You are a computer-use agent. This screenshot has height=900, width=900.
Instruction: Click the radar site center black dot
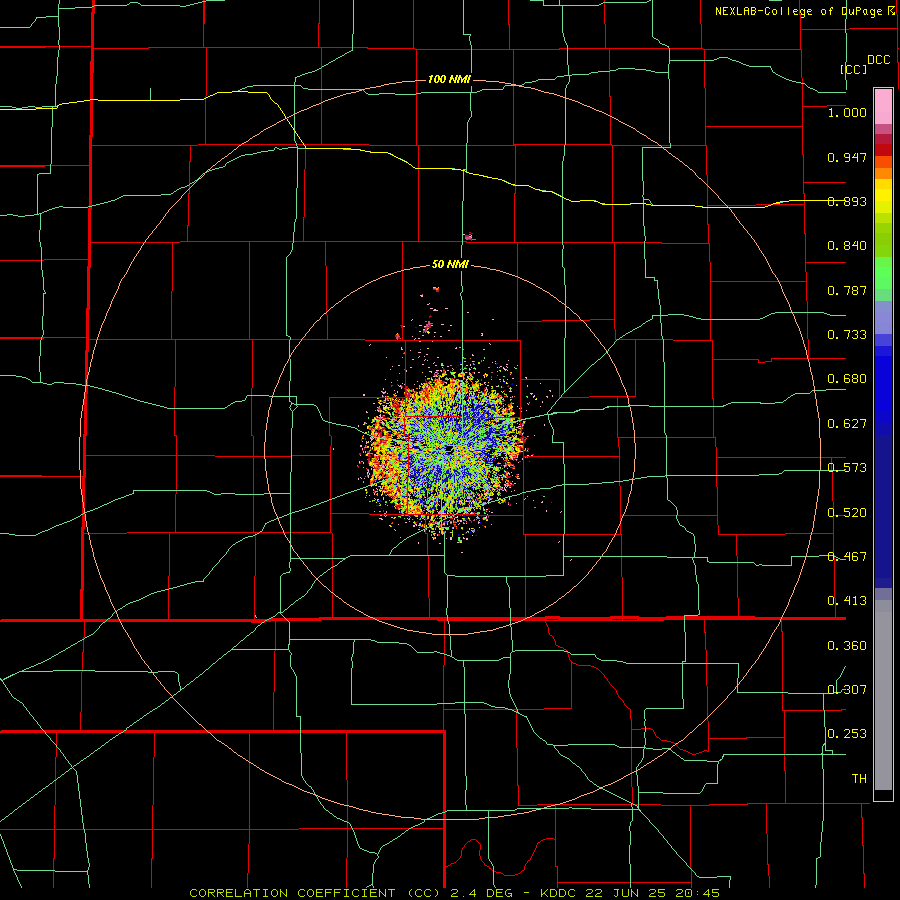(x=449, y=449)
